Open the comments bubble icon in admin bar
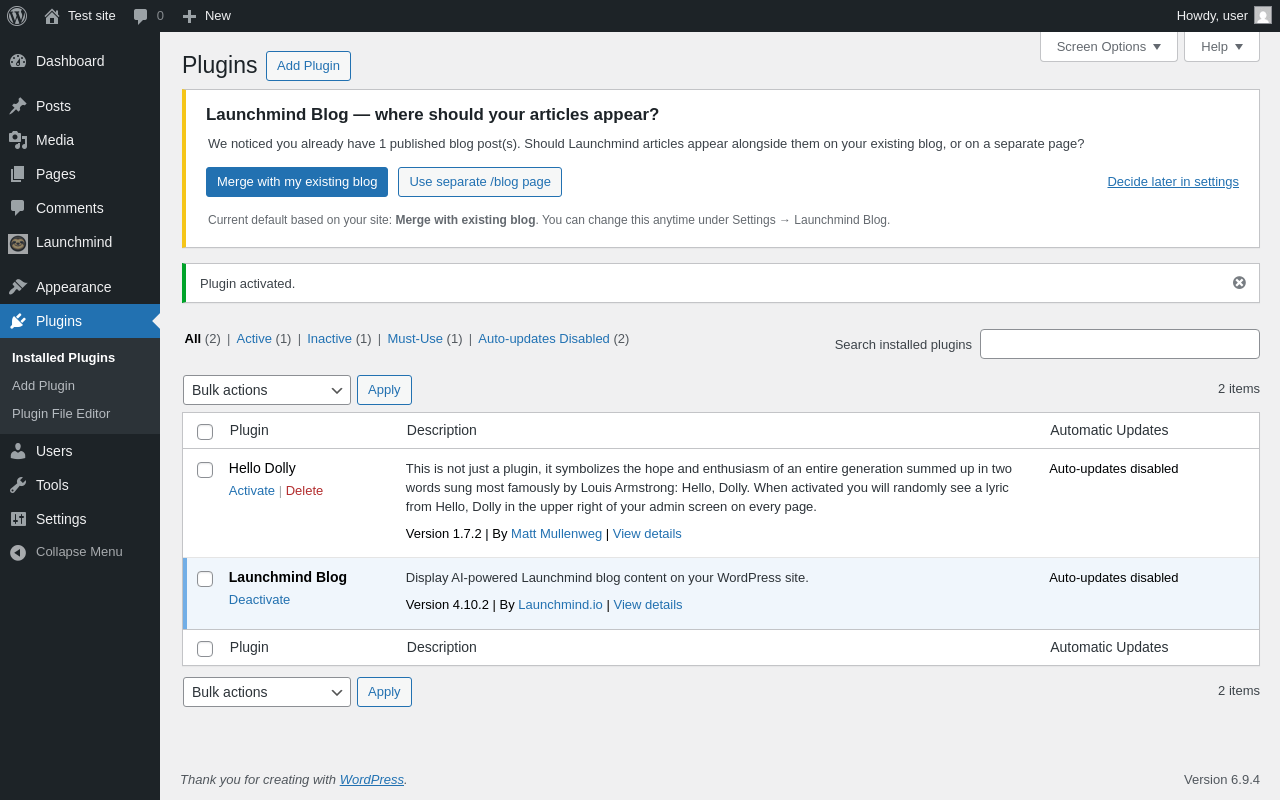Image resolution: width=1280 pixels, height=800 pixels. (x=141, y=16)
